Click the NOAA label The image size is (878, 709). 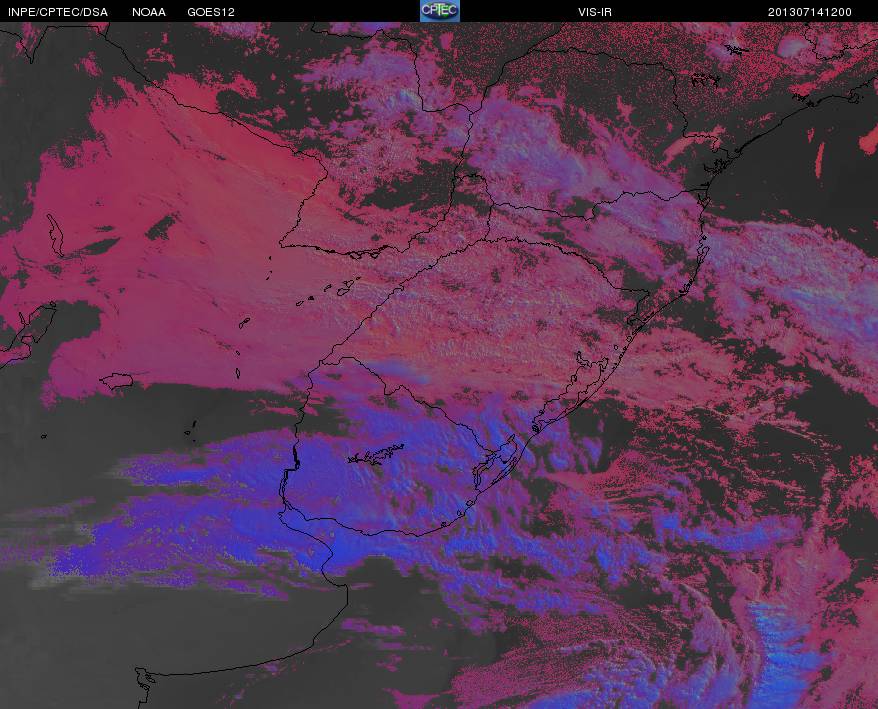click(x=148, y=12)
